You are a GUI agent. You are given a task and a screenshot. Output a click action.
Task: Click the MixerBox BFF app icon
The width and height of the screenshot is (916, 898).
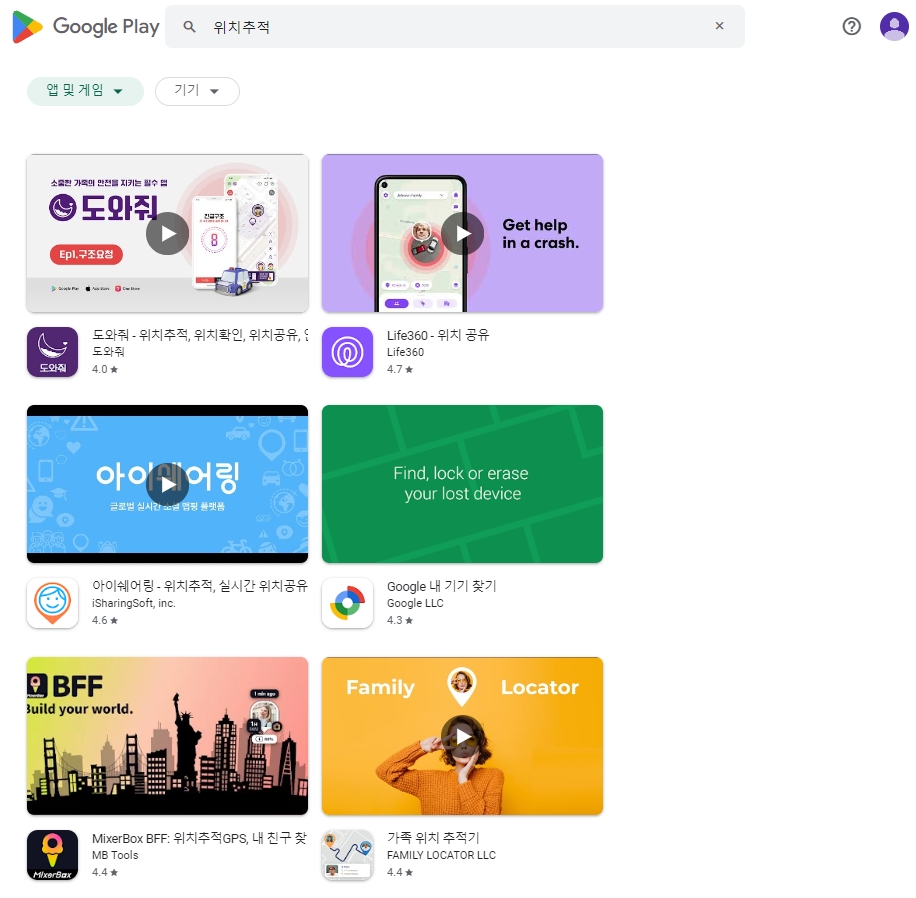coord(53,855)
